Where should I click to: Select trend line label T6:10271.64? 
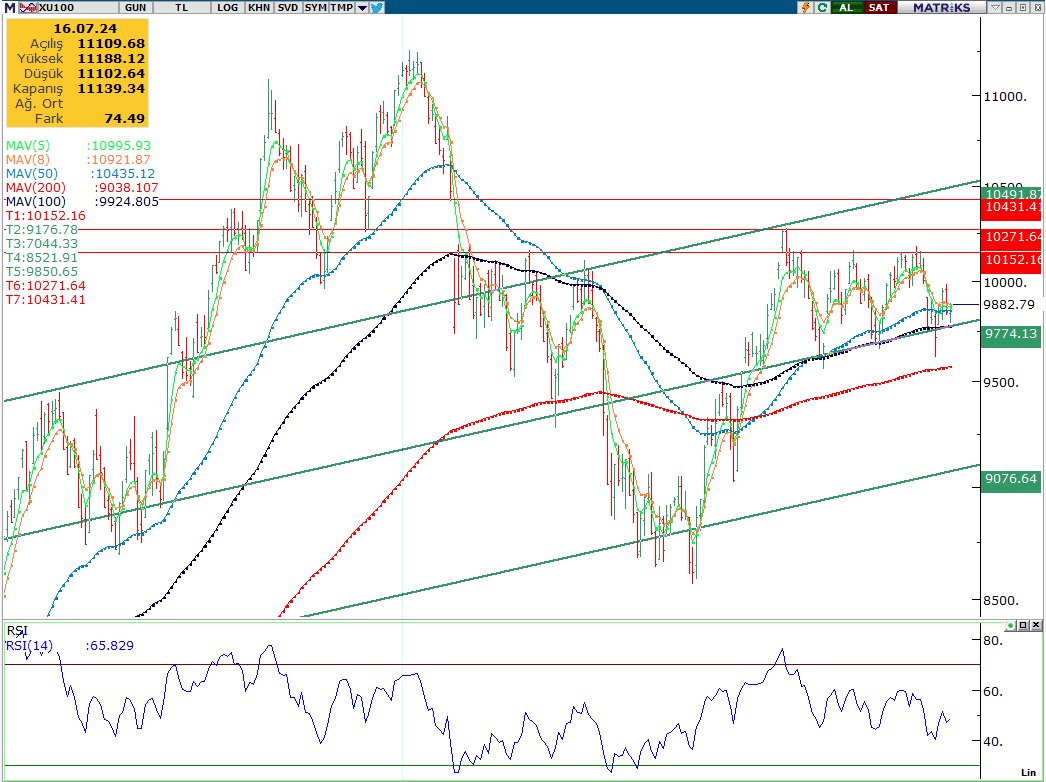click(x=45, y=286)
